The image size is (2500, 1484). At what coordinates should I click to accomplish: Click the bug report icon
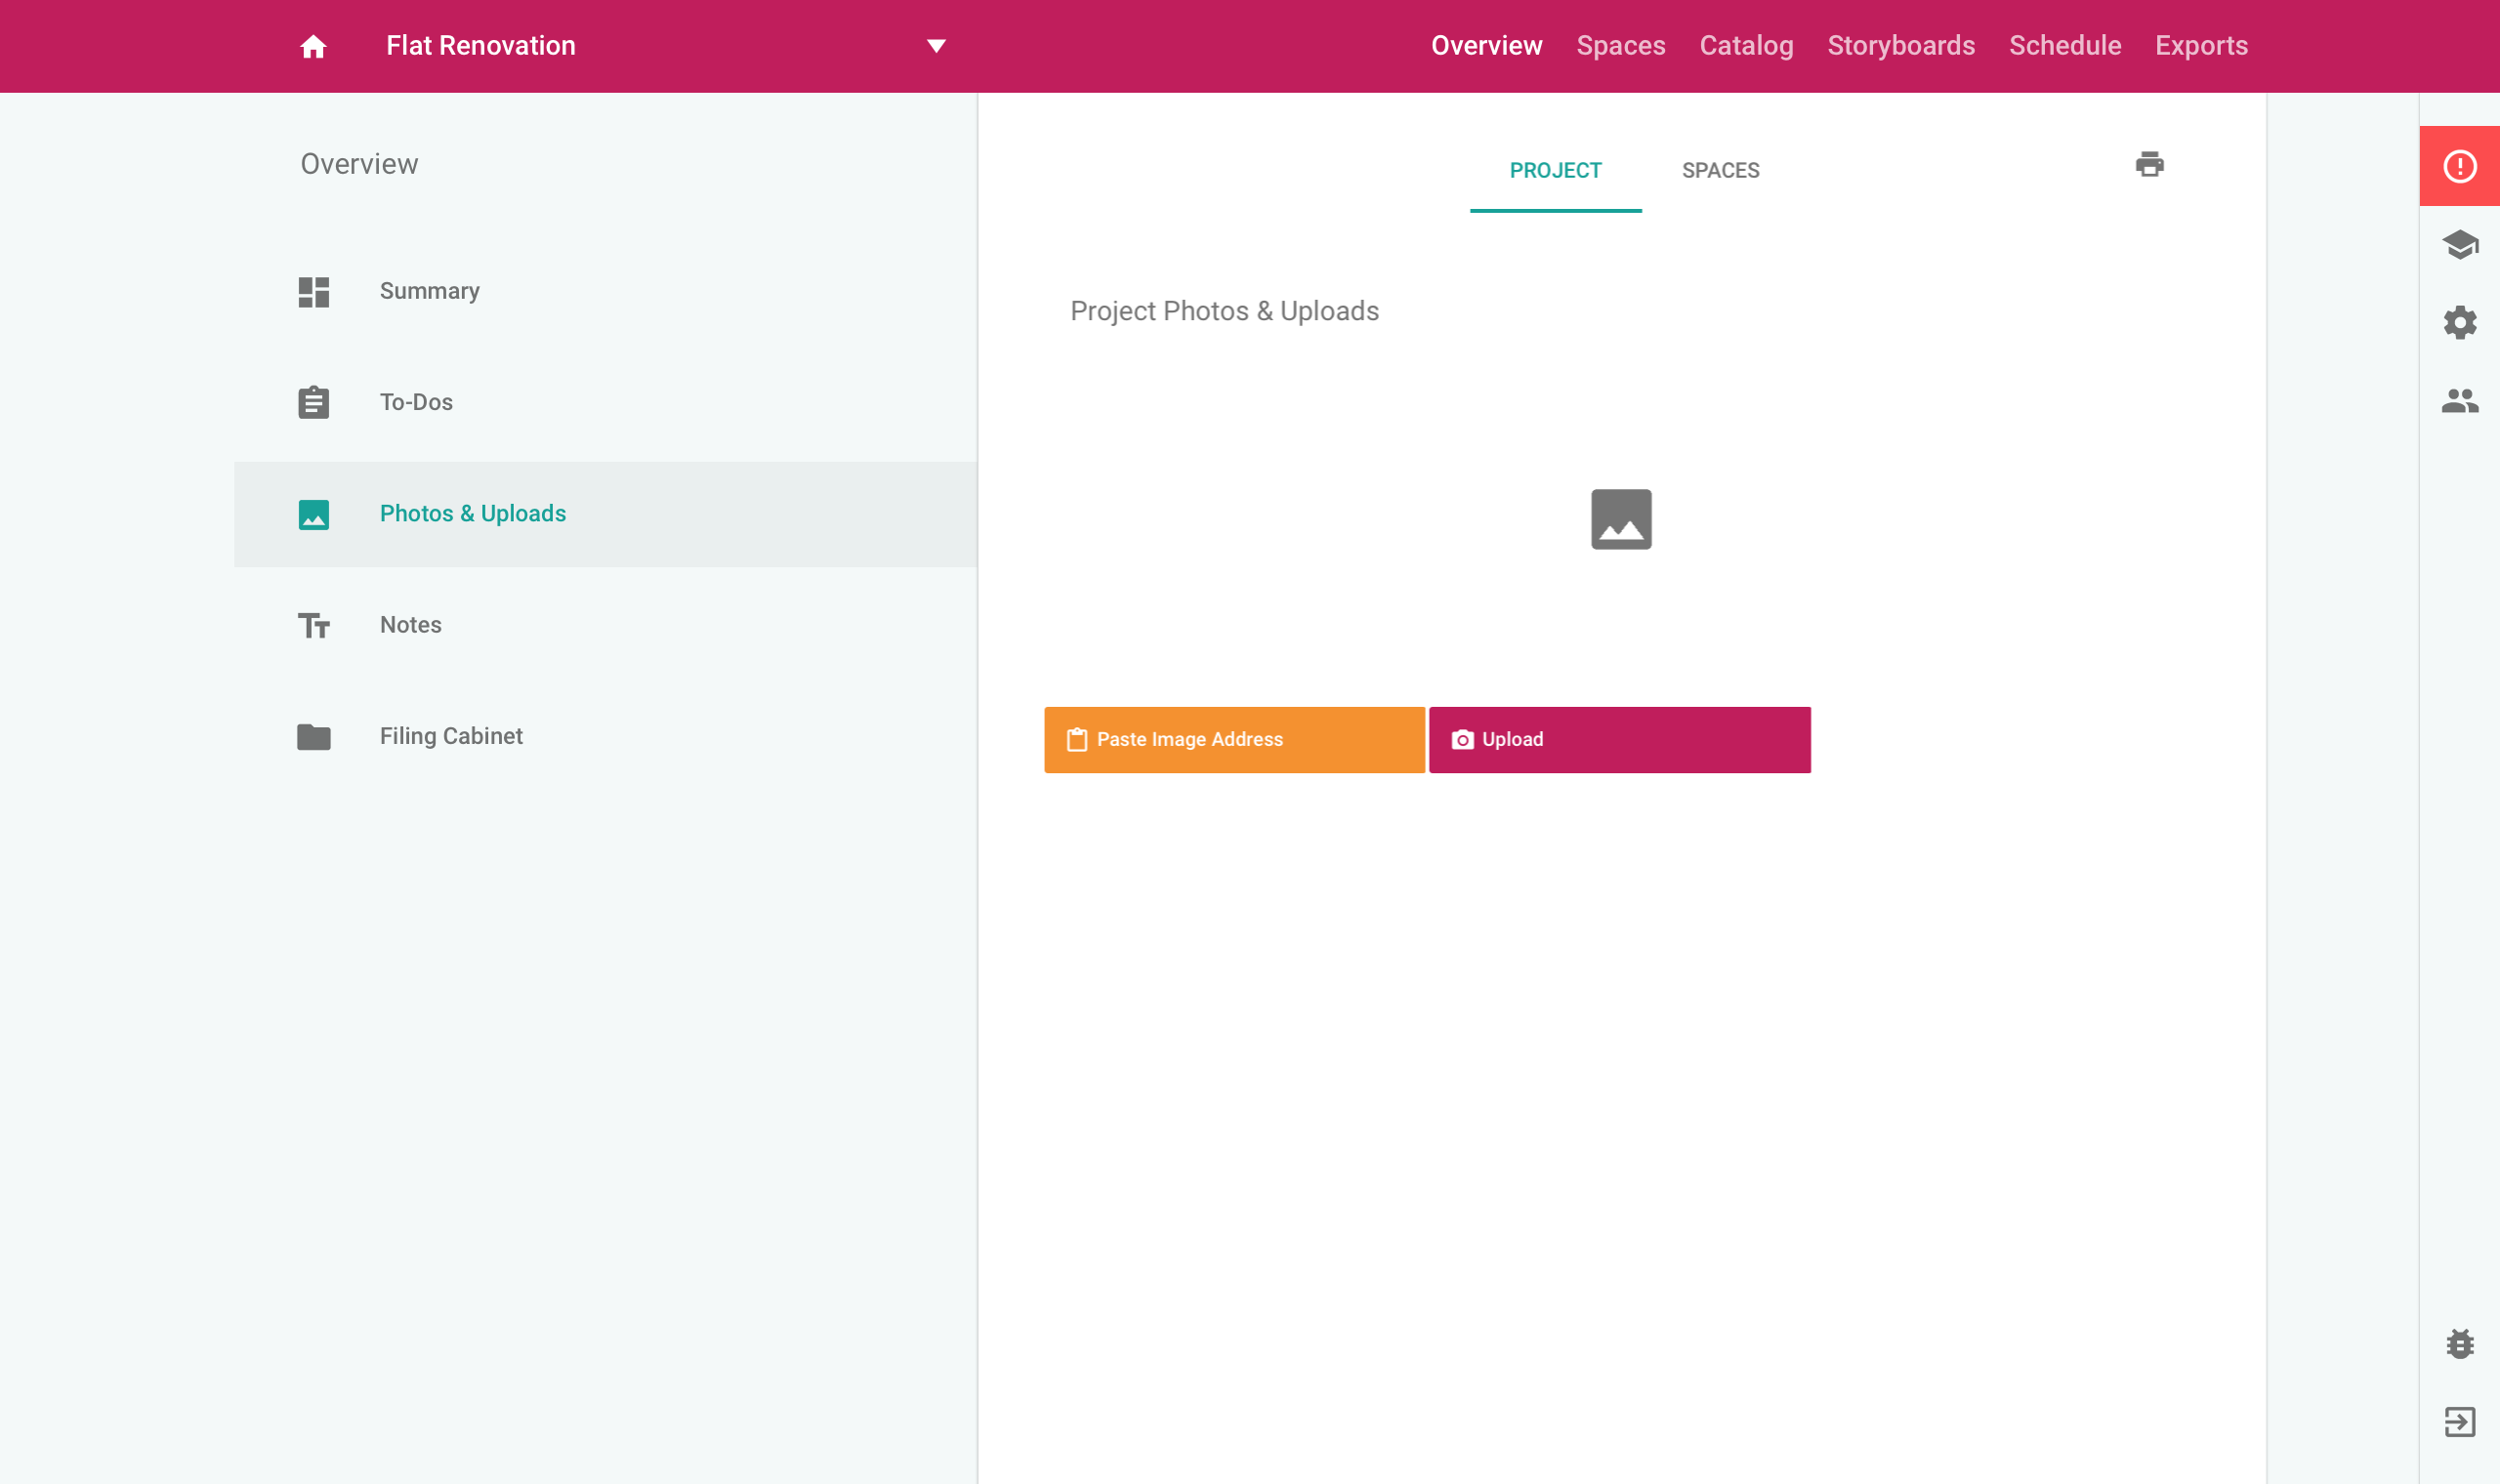tap(2459, 1344)
